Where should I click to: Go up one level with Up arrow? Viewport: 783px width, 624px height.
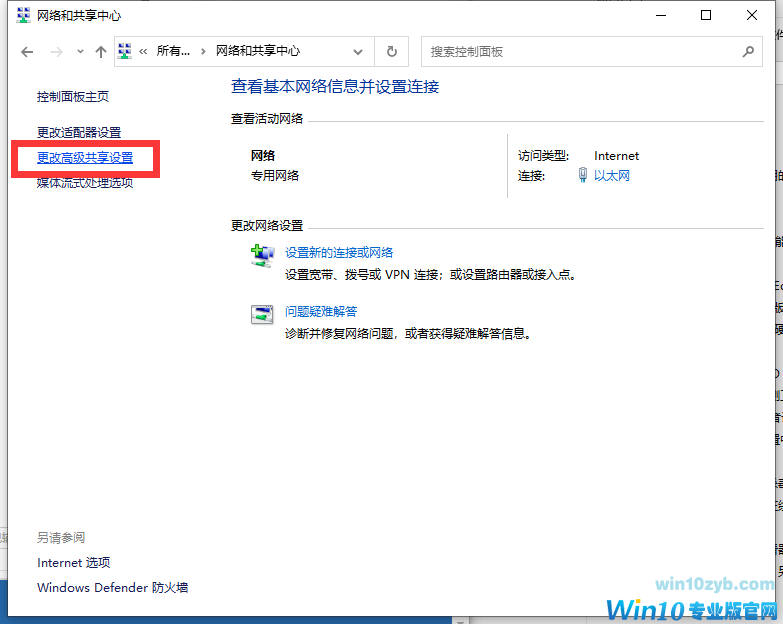pos(101,51)
